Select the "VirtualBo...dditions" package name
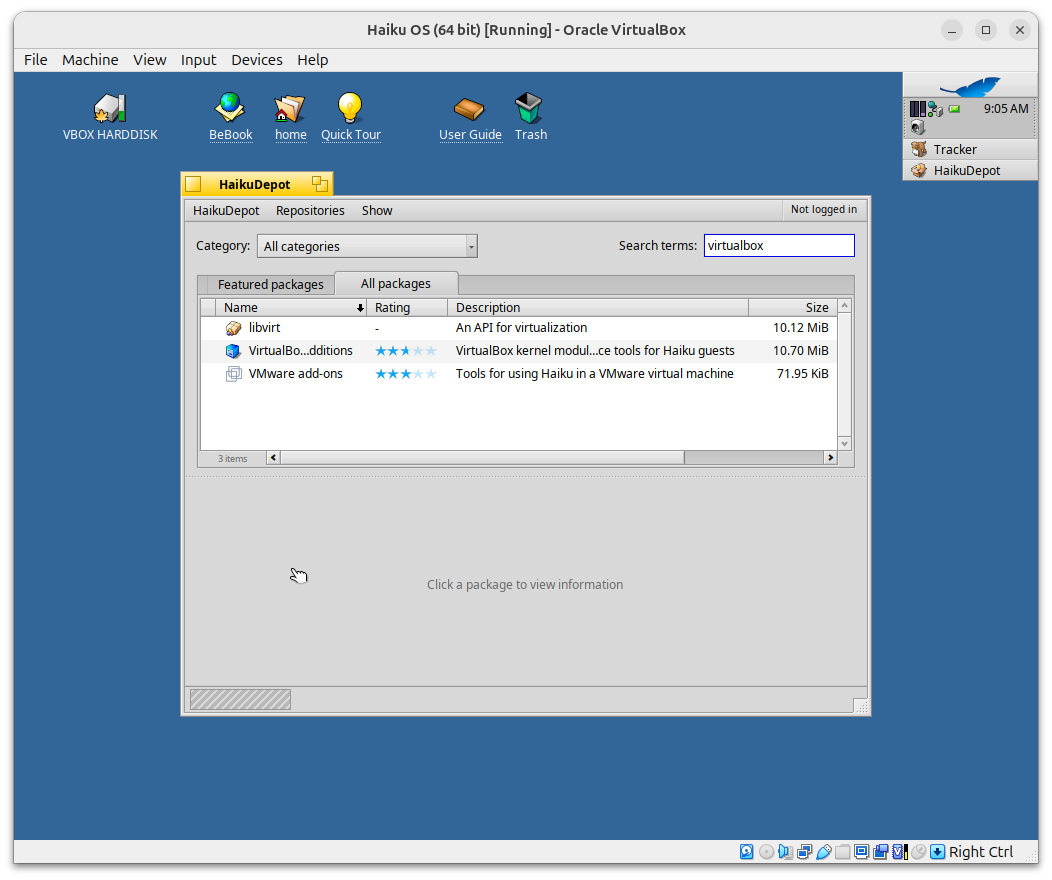 click(301, 351)
